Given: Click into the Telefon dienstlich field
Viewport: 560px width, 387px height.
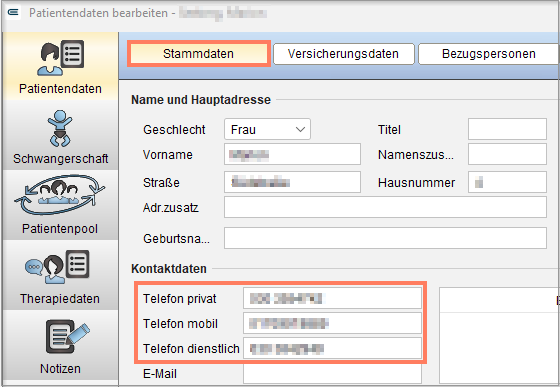Looking at the screenshot, I should click(x=332, y=348).
